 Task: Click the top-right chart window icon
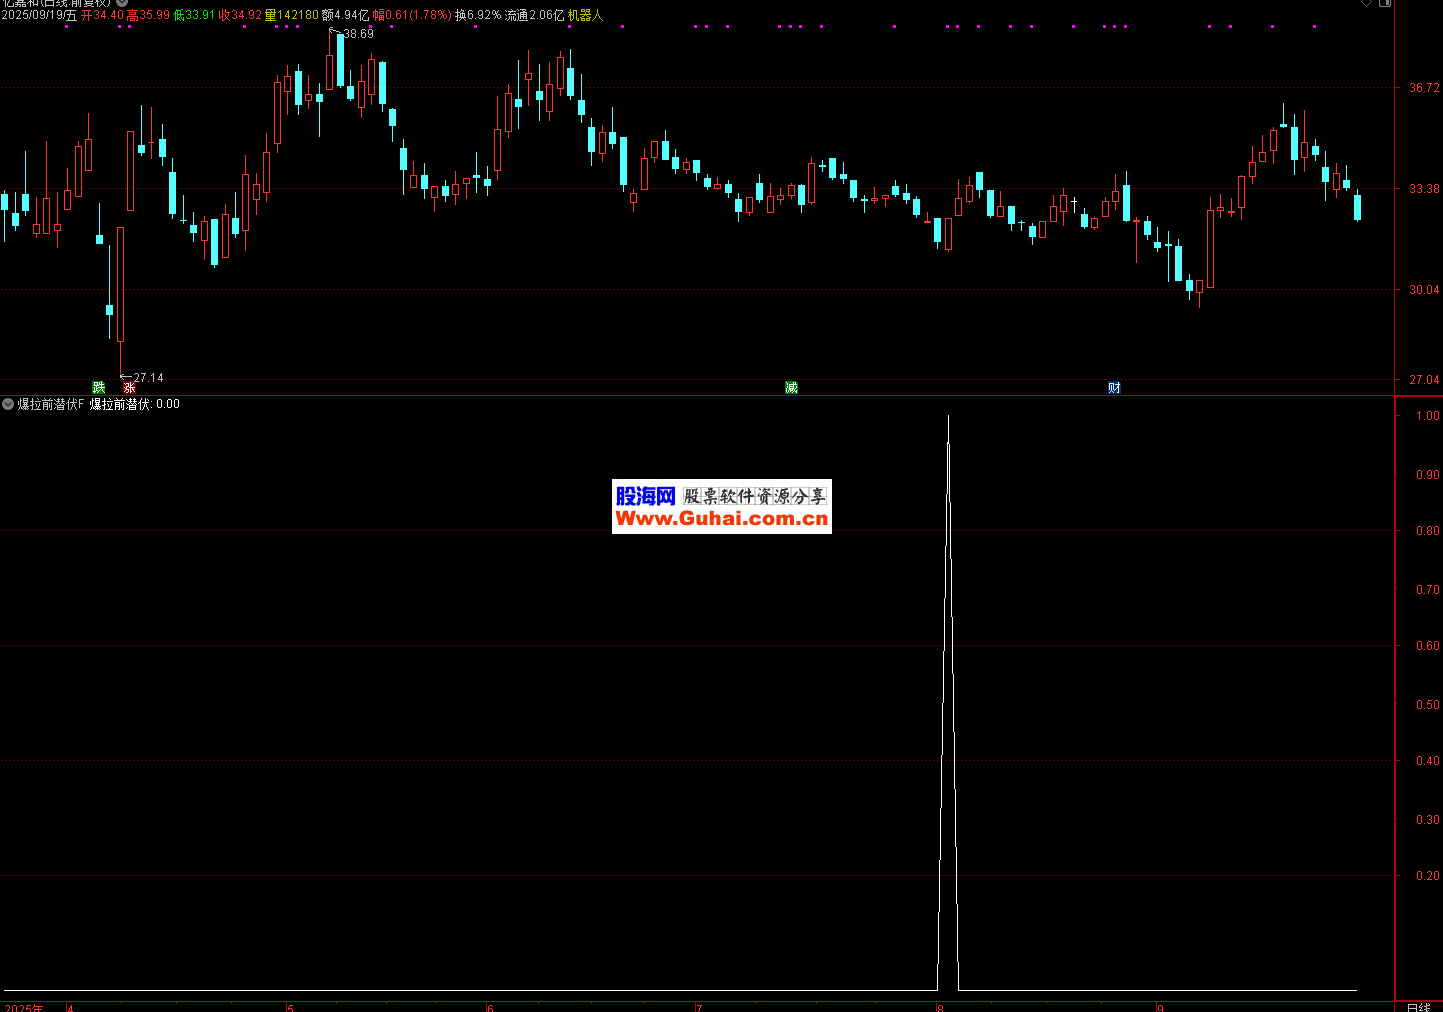[x=1385, y=4]
